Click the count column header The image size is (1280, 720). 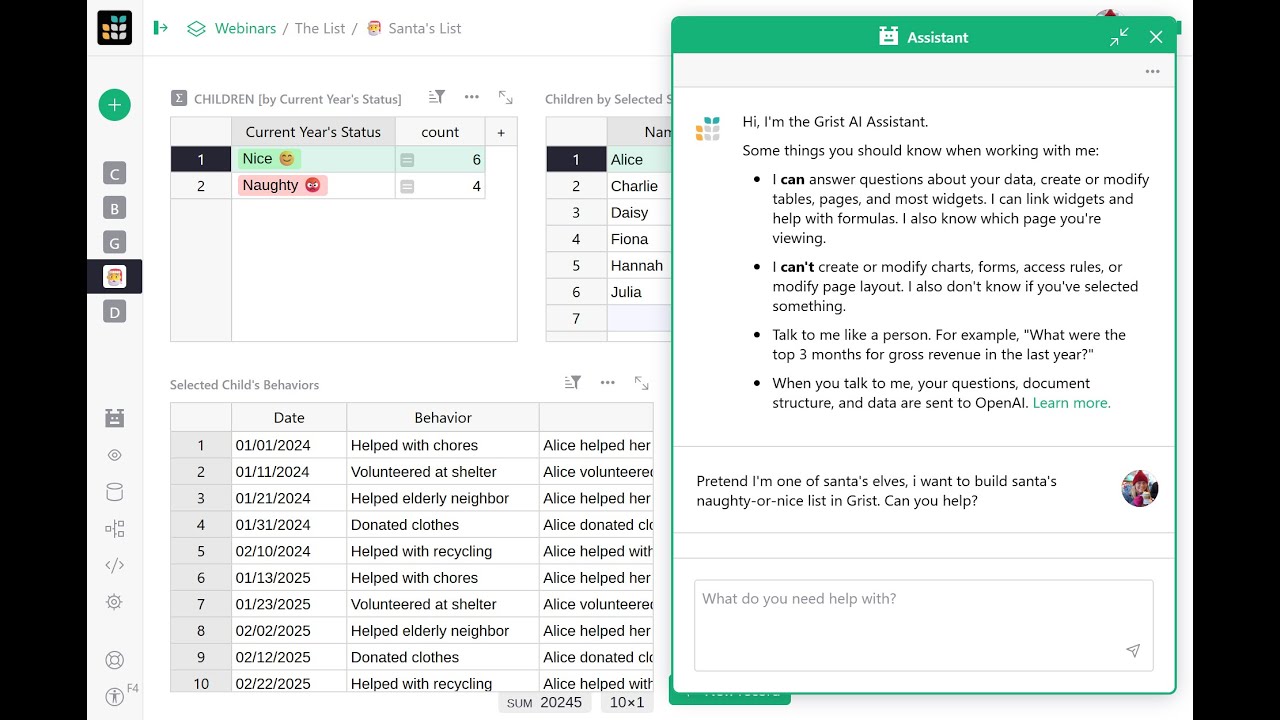point(440,132)
